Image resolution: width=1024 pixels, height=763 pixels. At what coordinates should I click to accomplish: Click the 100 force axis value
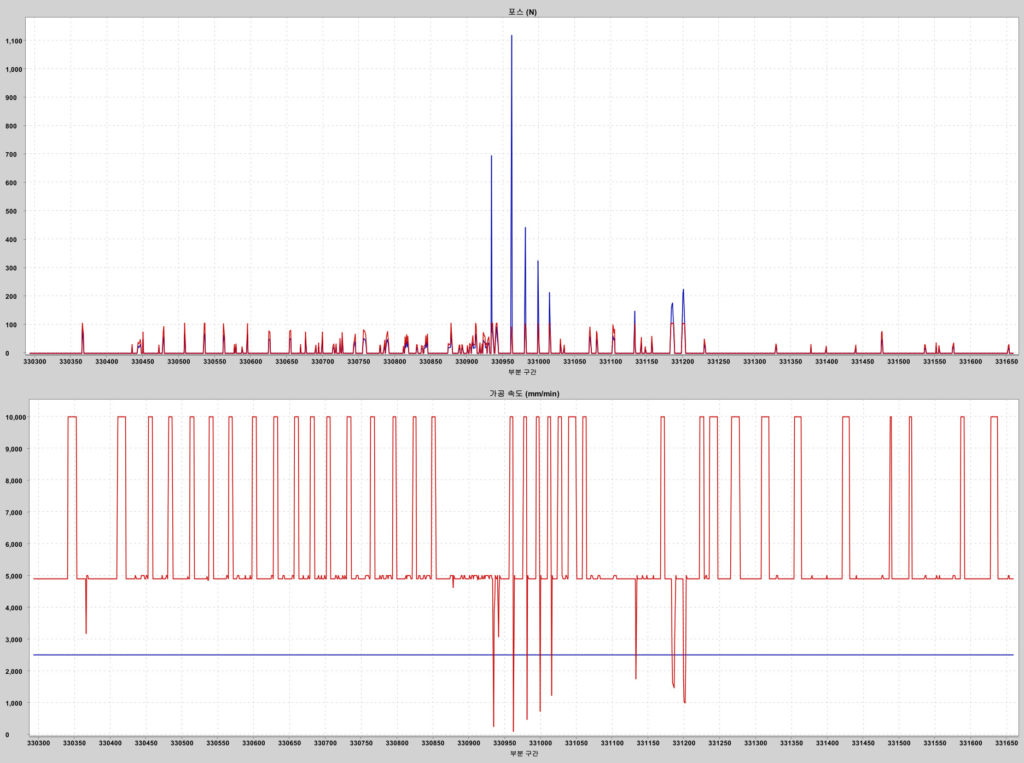tap(10, 325)
